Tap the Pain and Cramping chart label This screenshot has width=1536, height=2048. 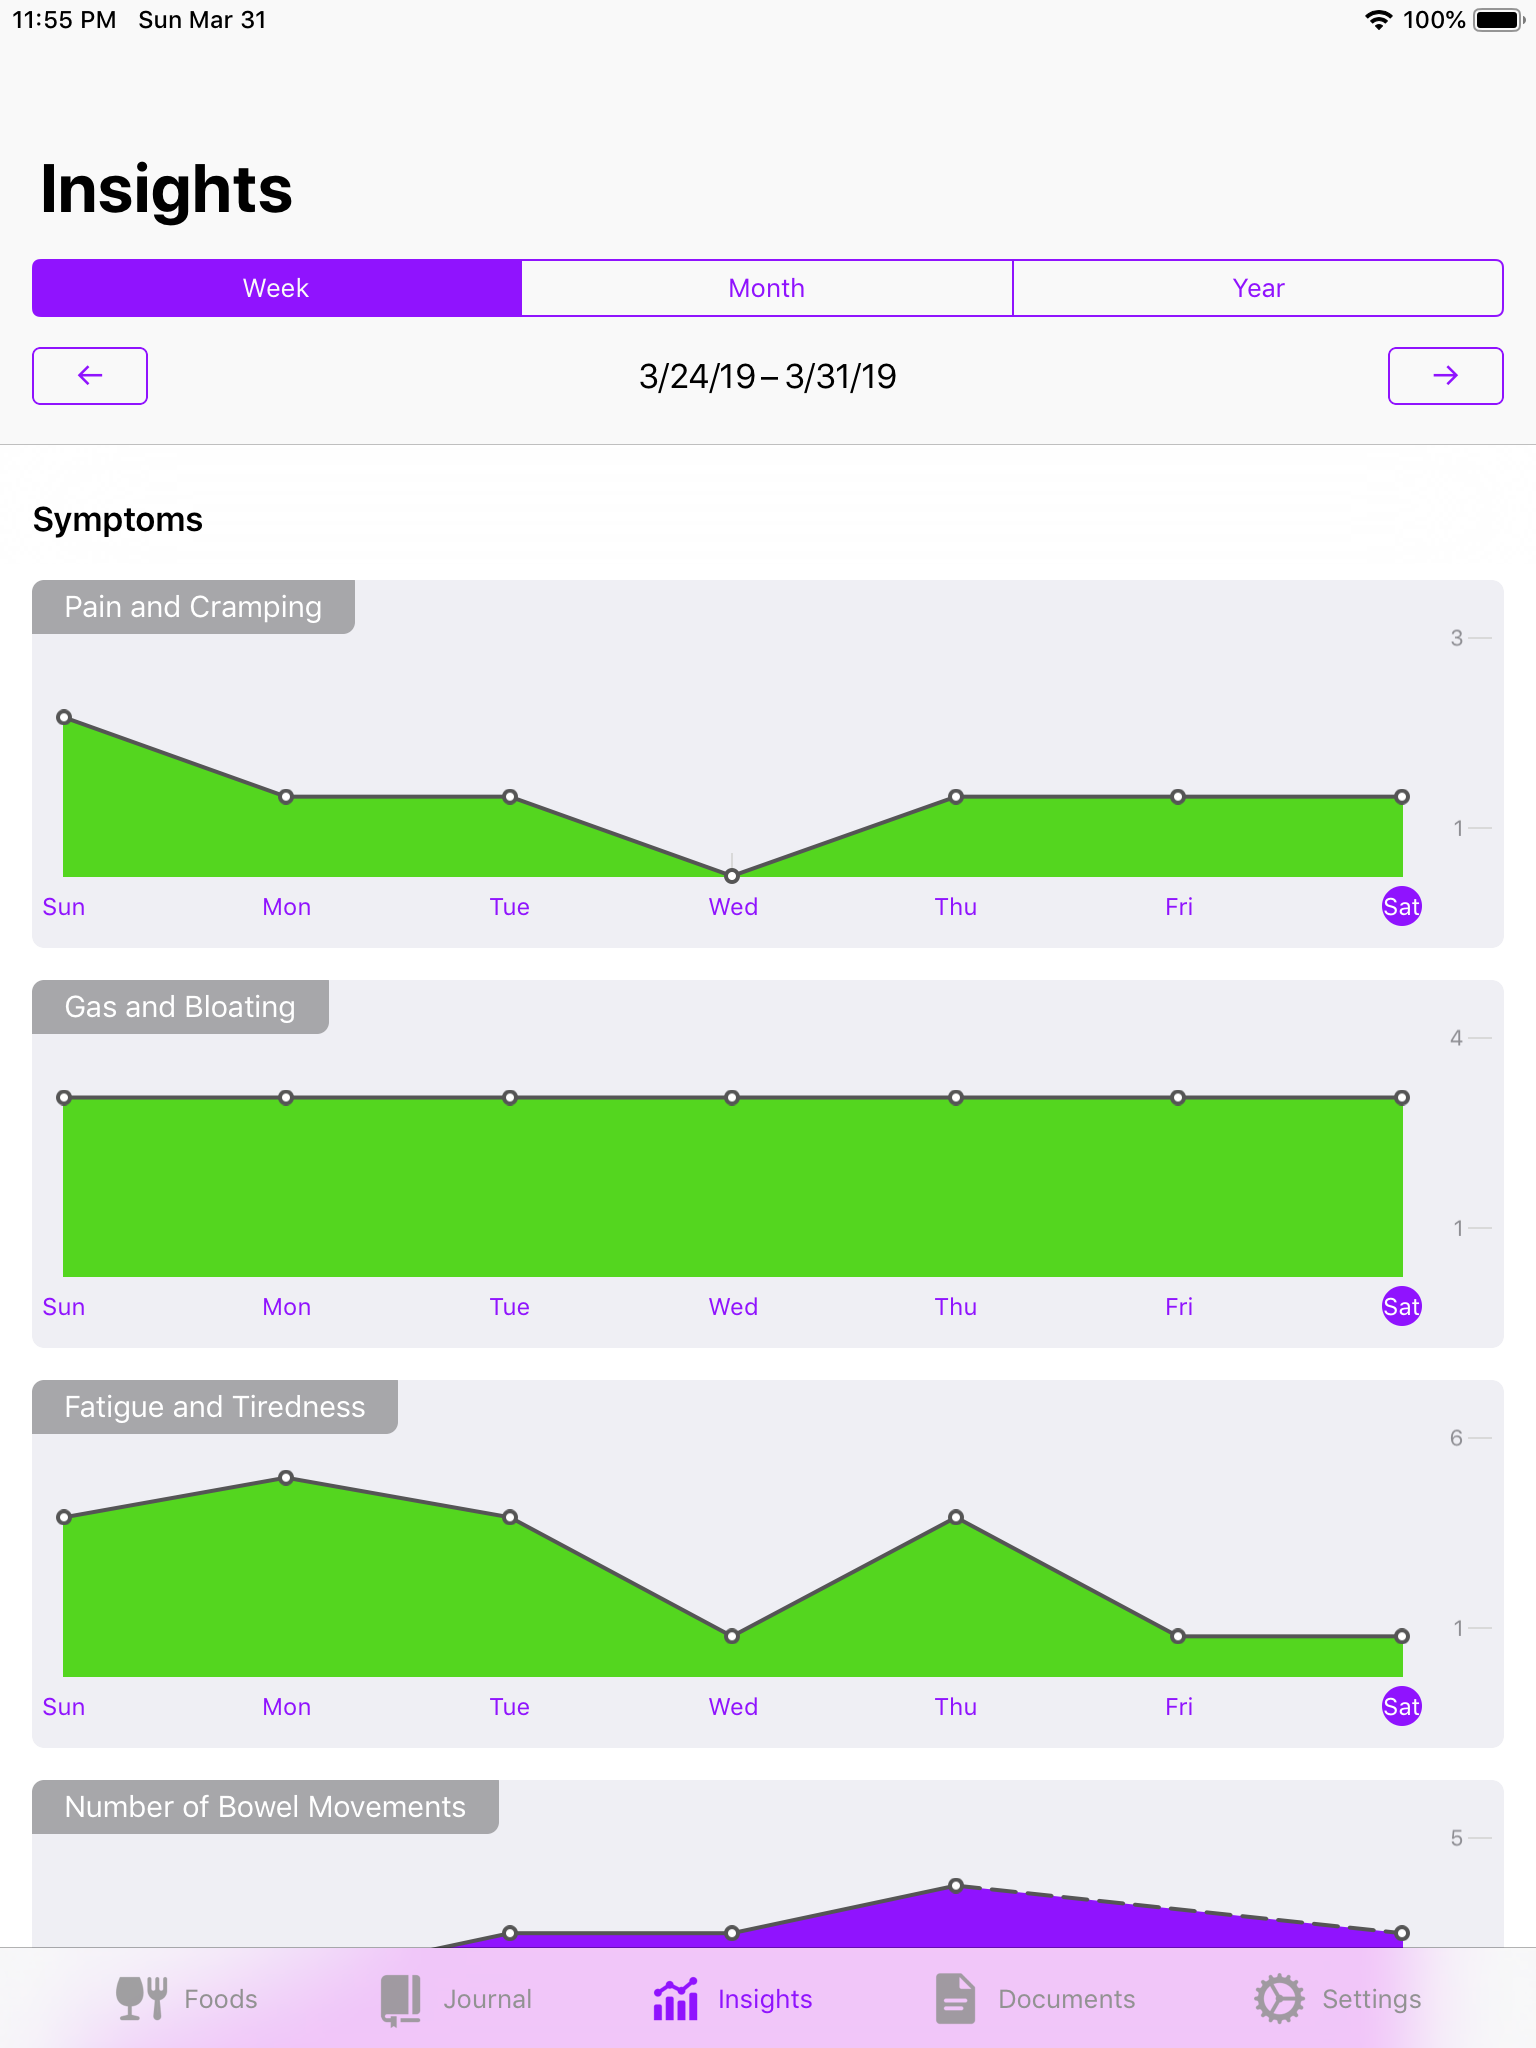click(x=193, y=607)
